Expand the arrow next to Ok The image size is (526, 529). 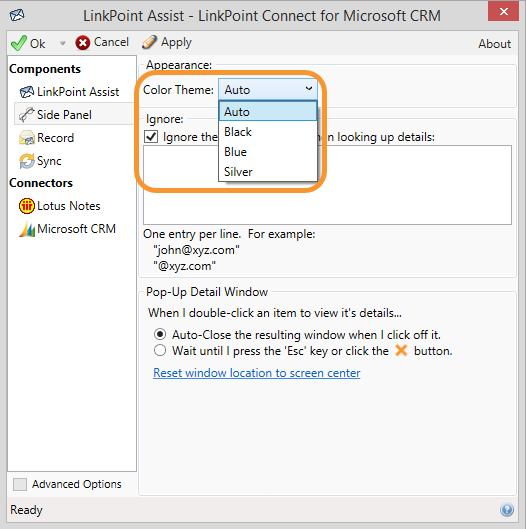(62, 43)
